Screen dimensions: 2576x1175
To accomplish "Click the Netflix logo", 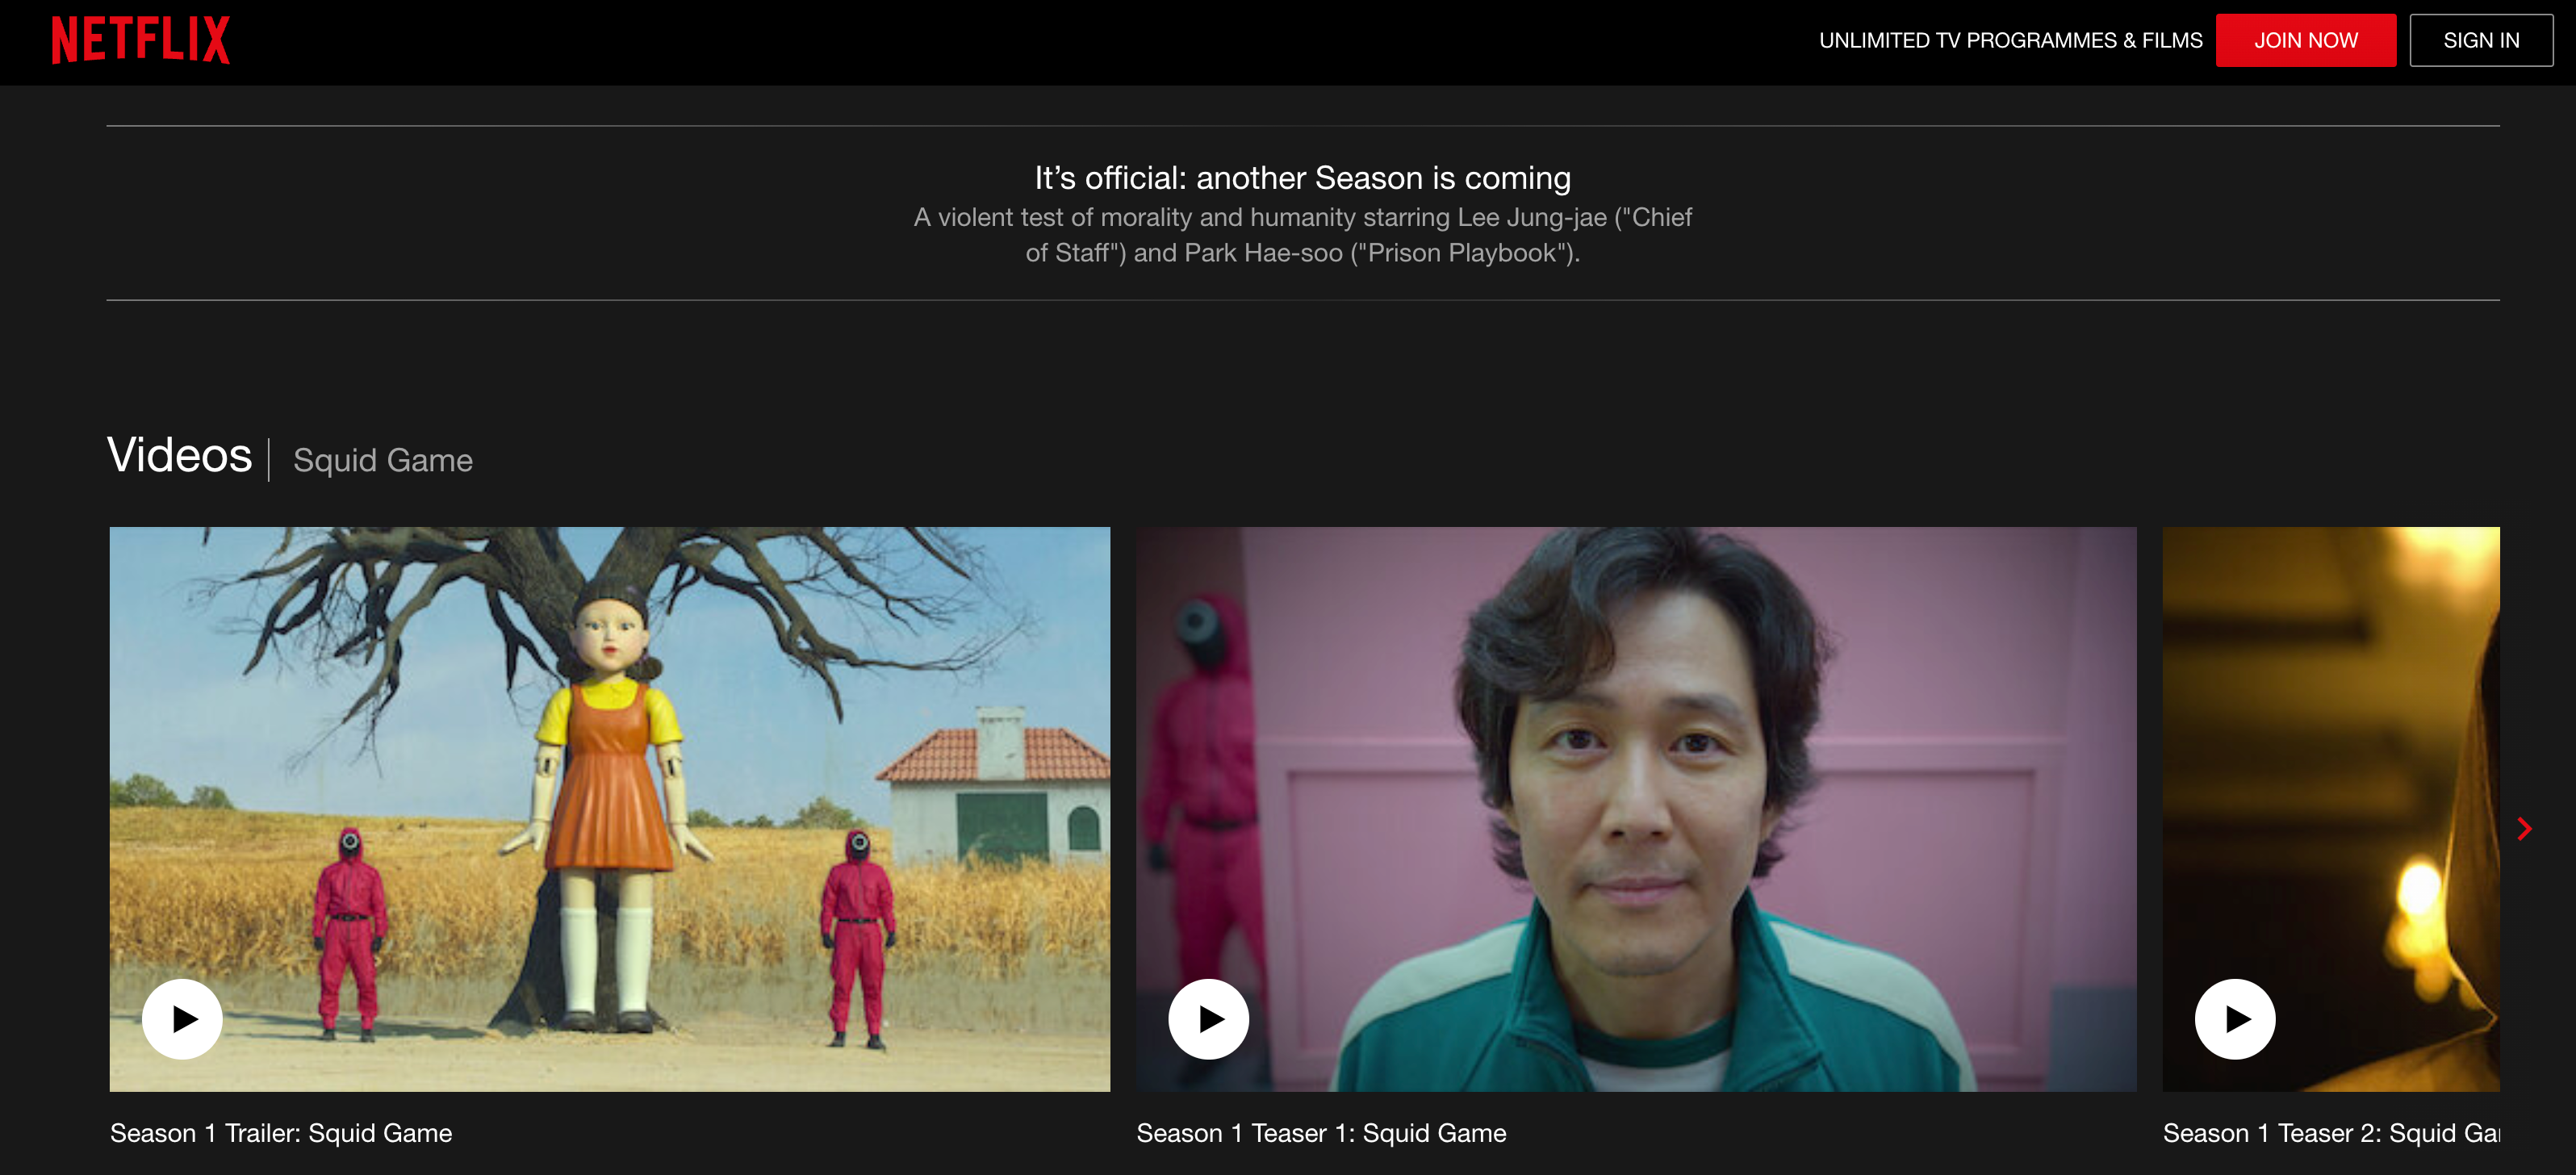I will coord(141,40).
